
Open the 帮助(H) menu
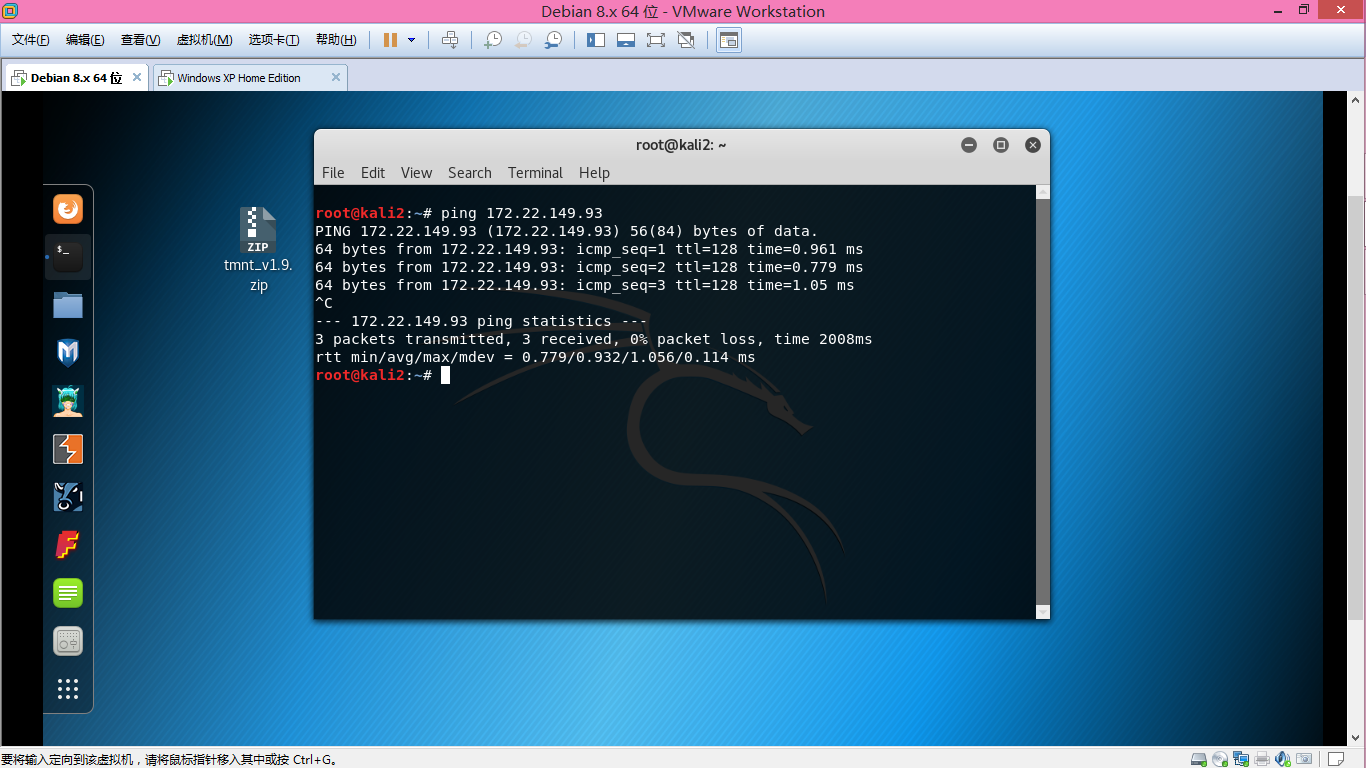tap(336, 40)
